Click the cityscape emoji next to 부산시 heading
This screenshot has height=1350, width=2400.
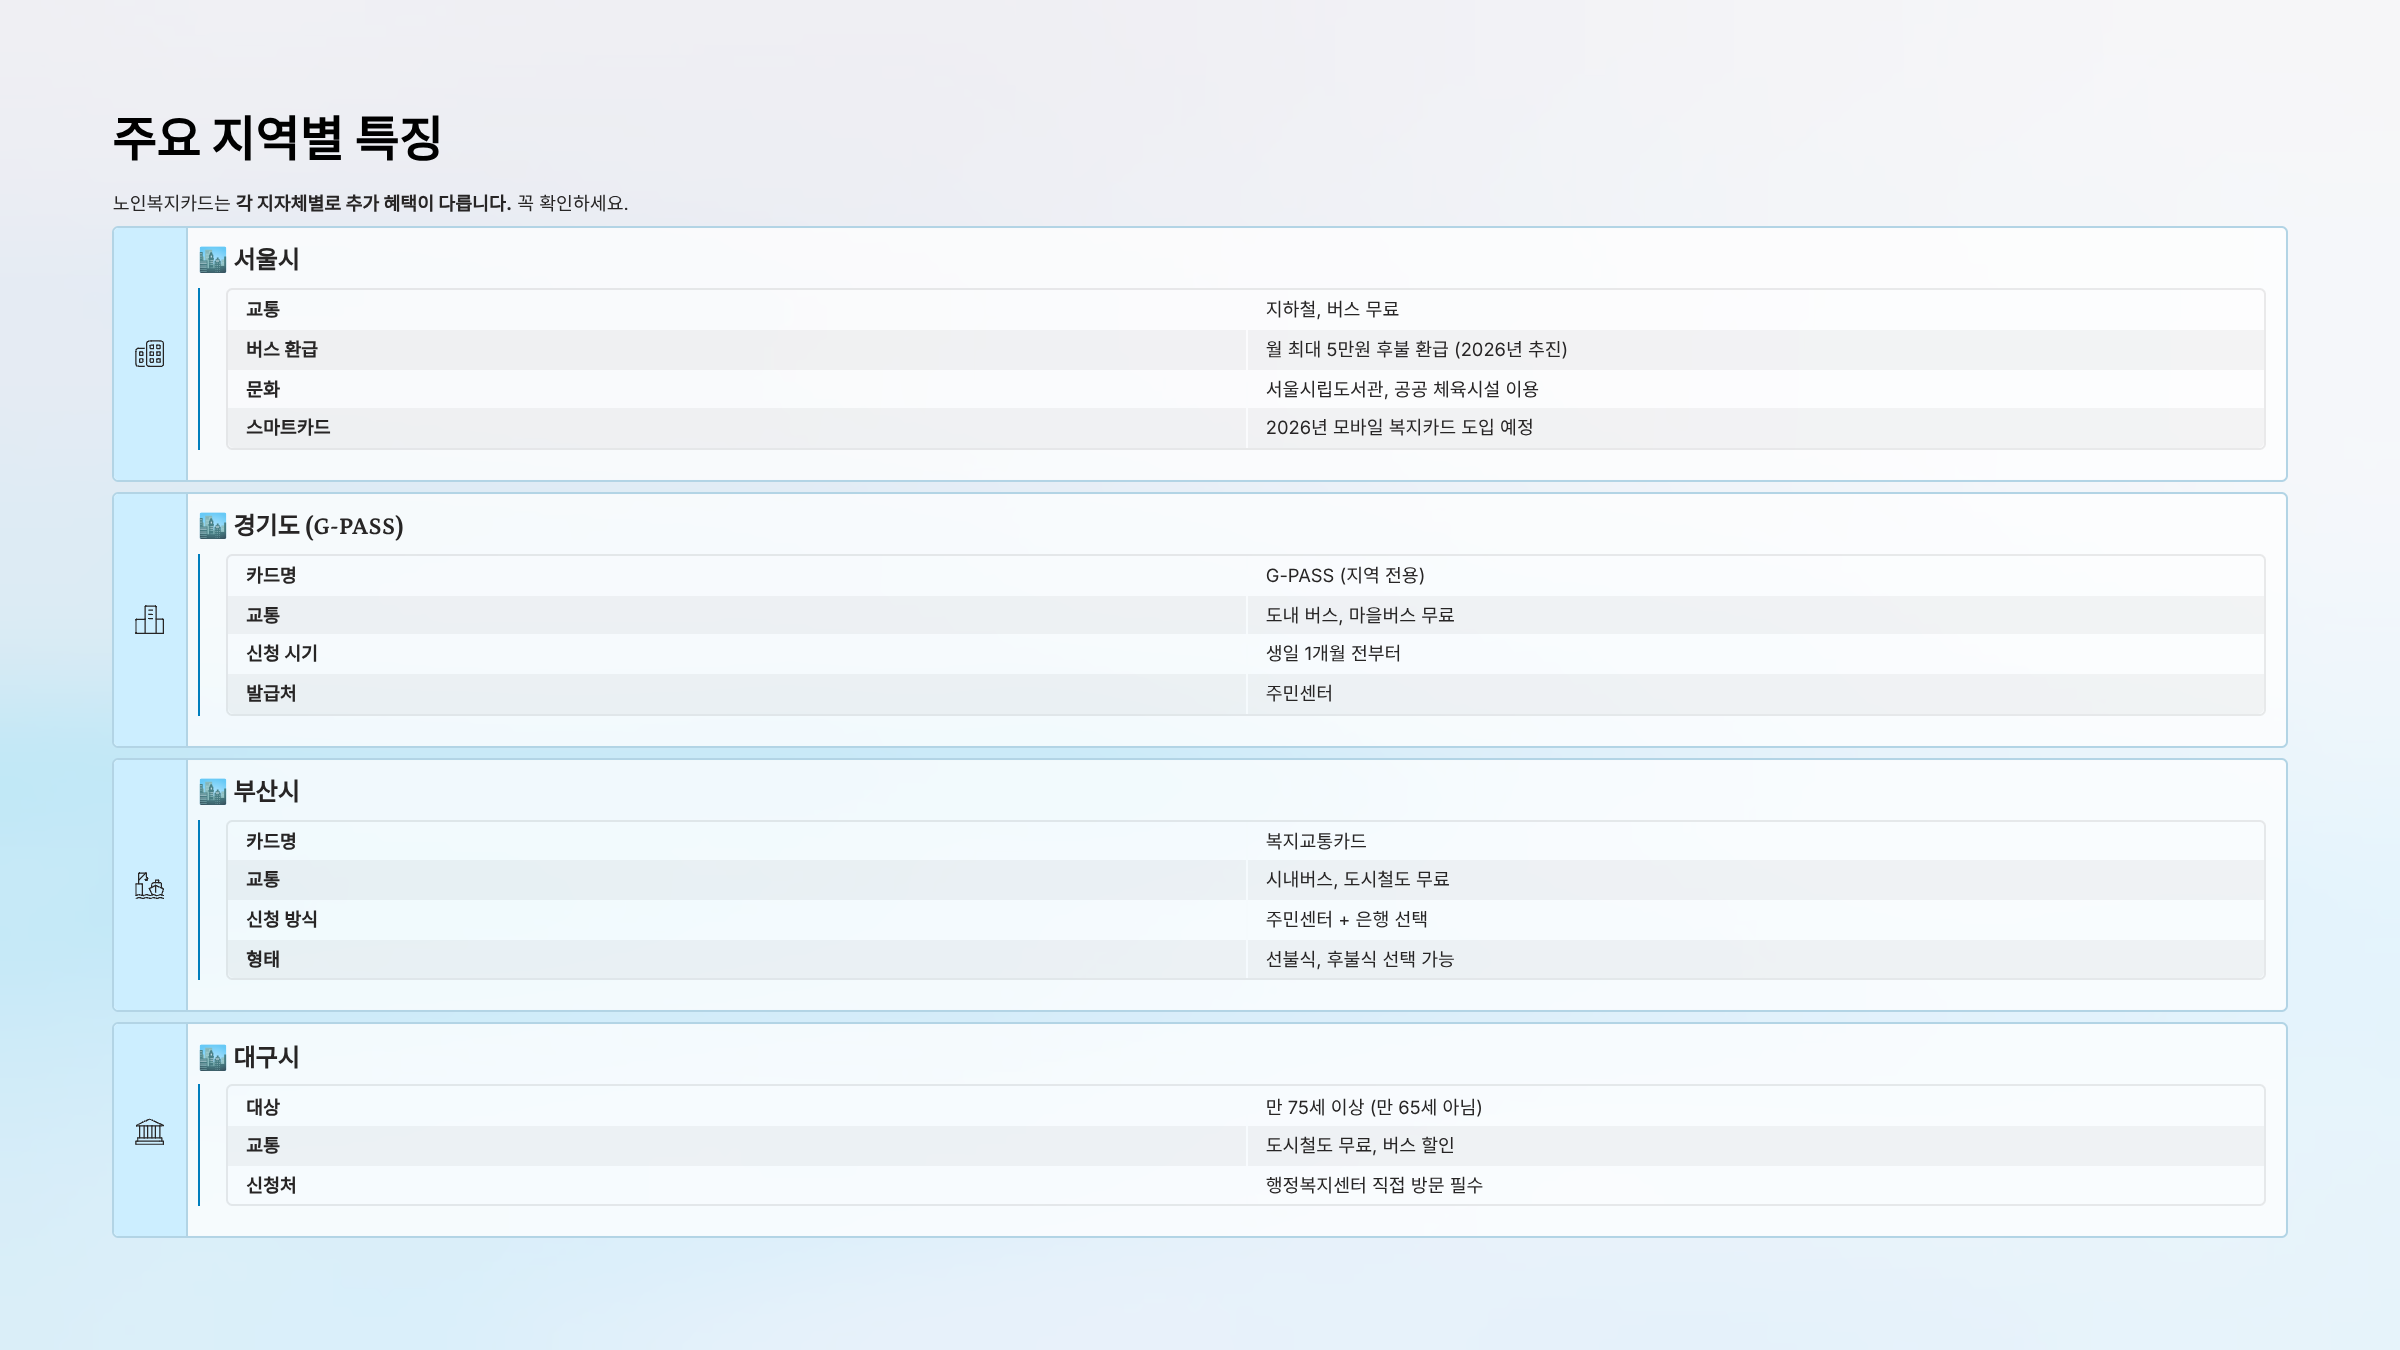(x=212, y=792)
